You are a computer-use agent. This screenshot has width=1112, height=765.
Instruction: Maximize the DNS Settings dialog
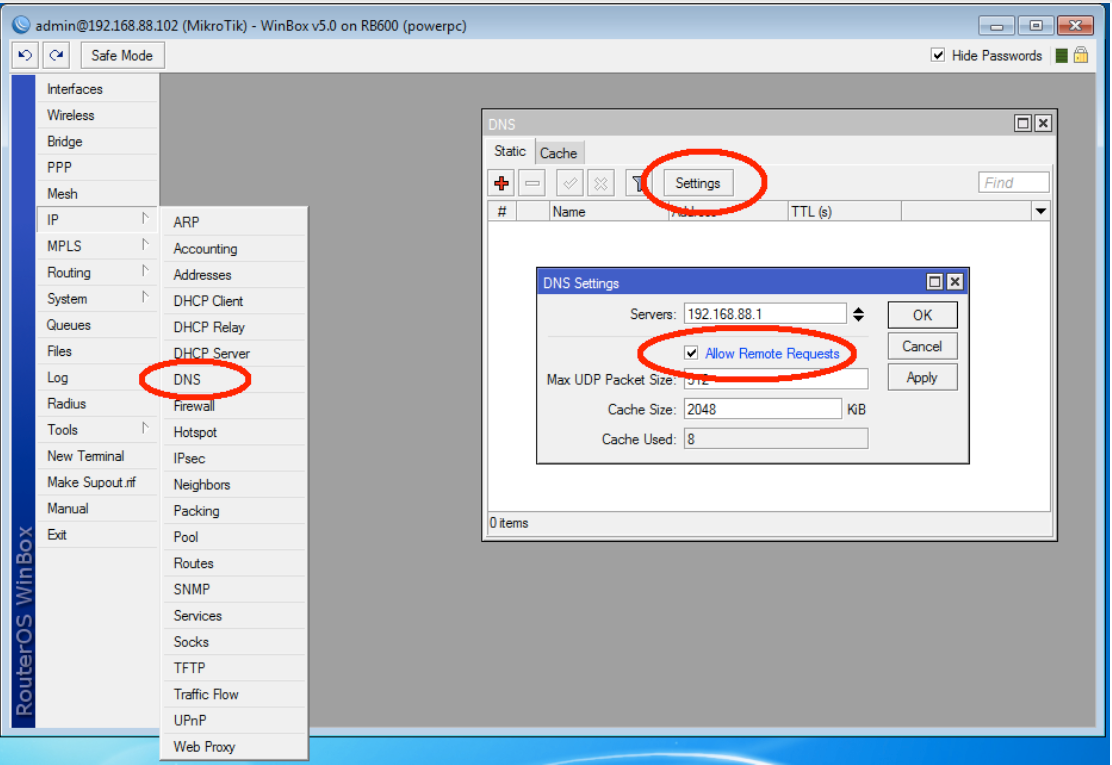coord(935,282)
